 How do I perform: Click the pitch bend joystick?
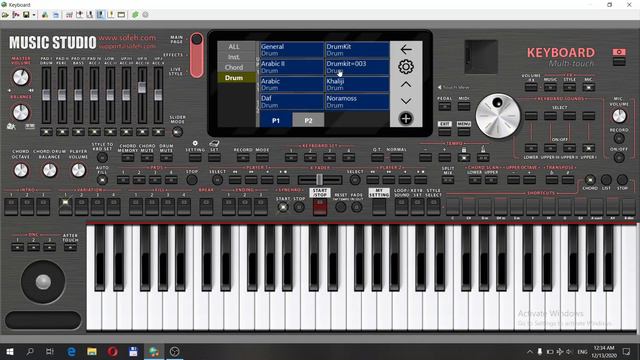tap(43, 282)
